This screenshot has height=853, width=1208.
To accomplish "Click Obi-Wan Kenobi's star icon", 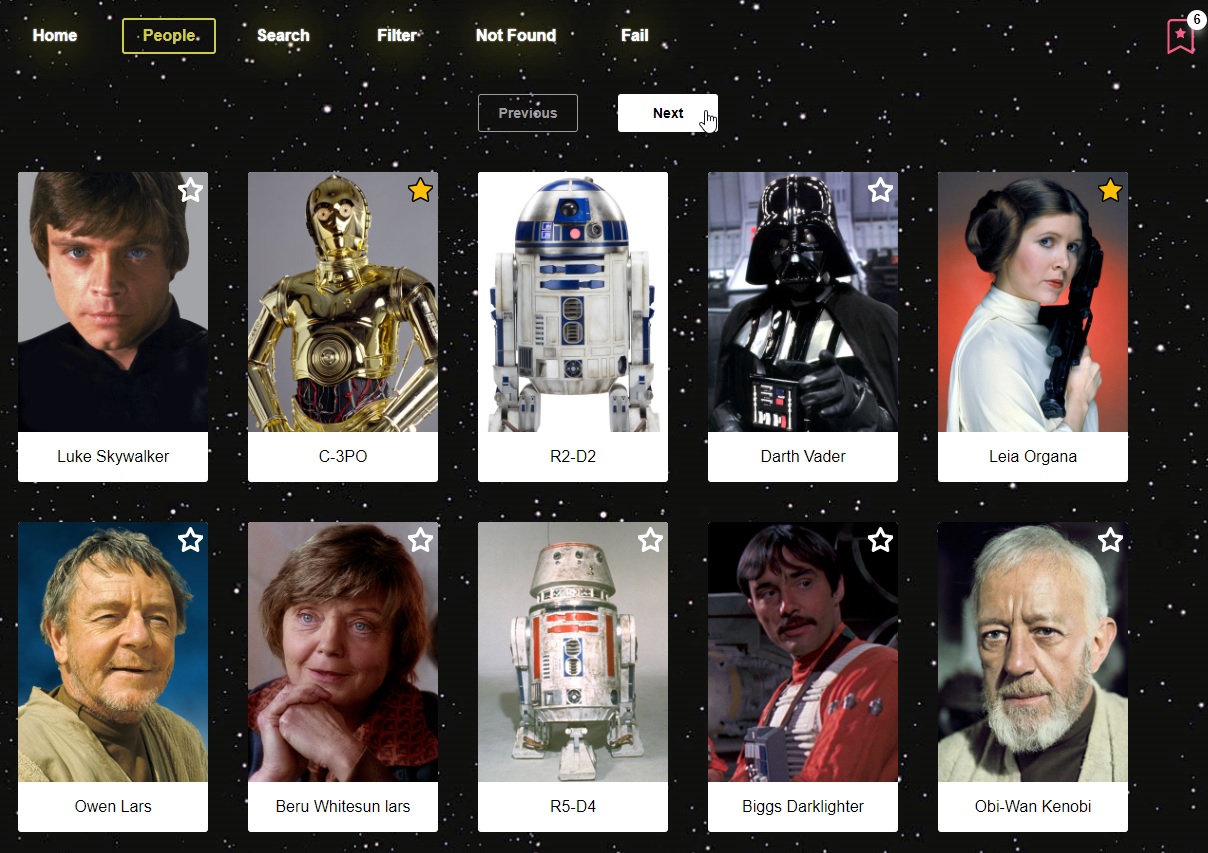I will click(x=1110, y=540).
